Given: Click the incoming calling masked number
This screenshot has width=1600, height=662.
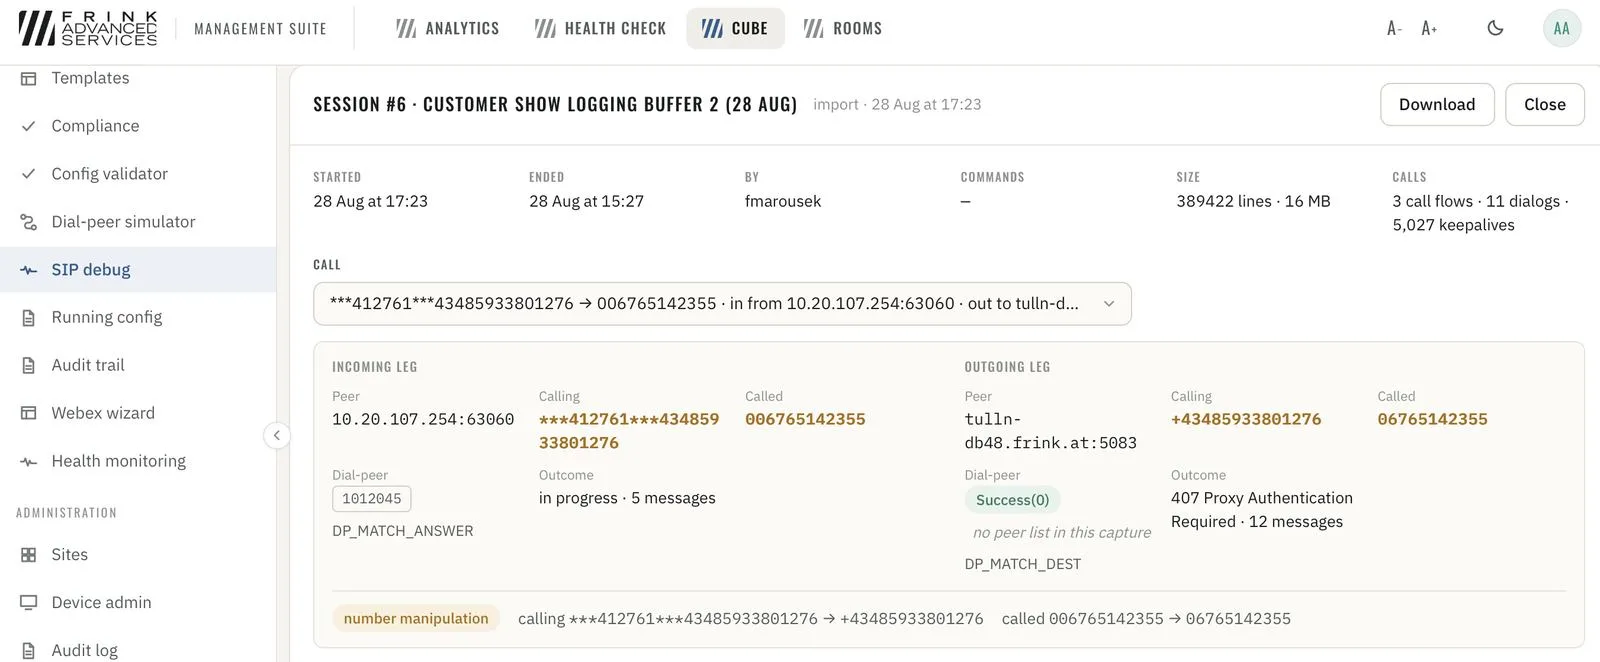Looking at the screenshot, I should [629, 431].
